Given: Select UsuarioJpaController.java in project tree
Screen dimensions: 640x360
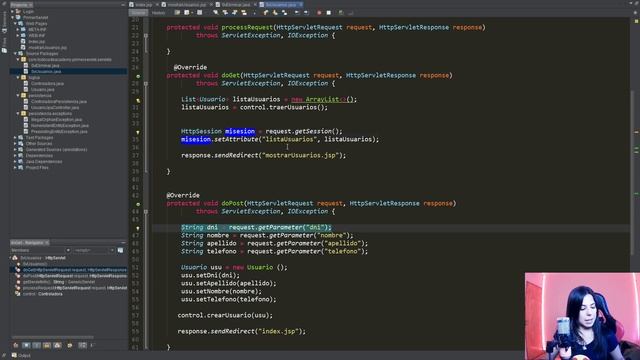Looking at the screenshot, I should (x=55, y=107).
